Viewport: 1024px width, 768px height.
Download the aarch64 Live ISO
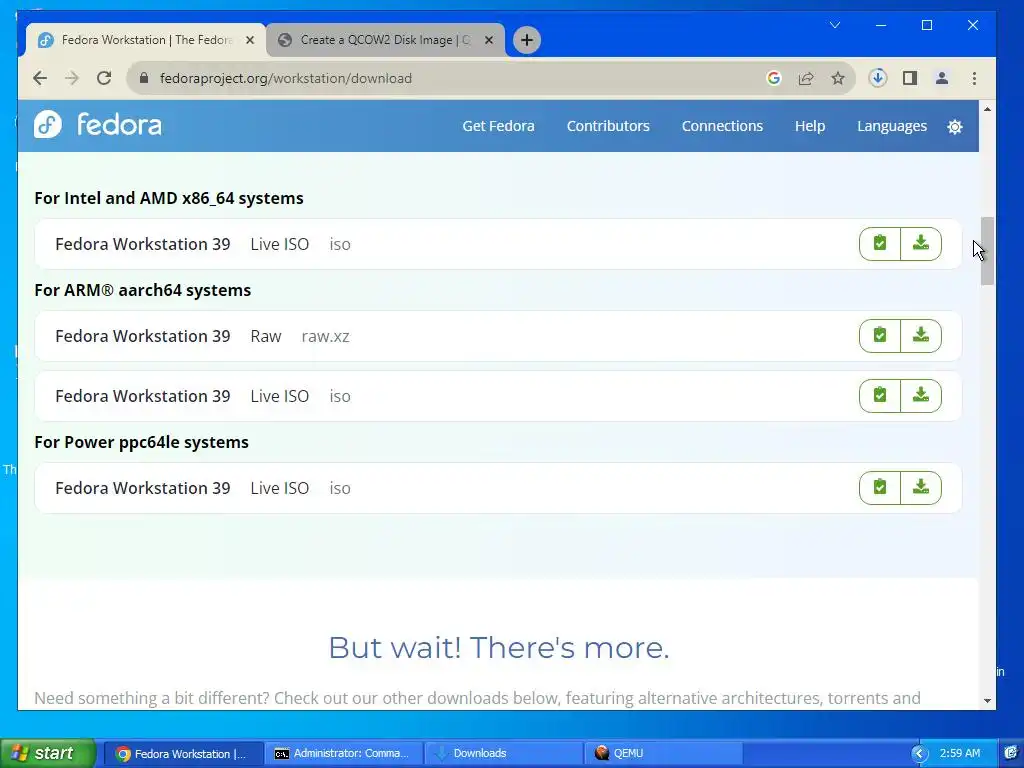coord(921,396)
